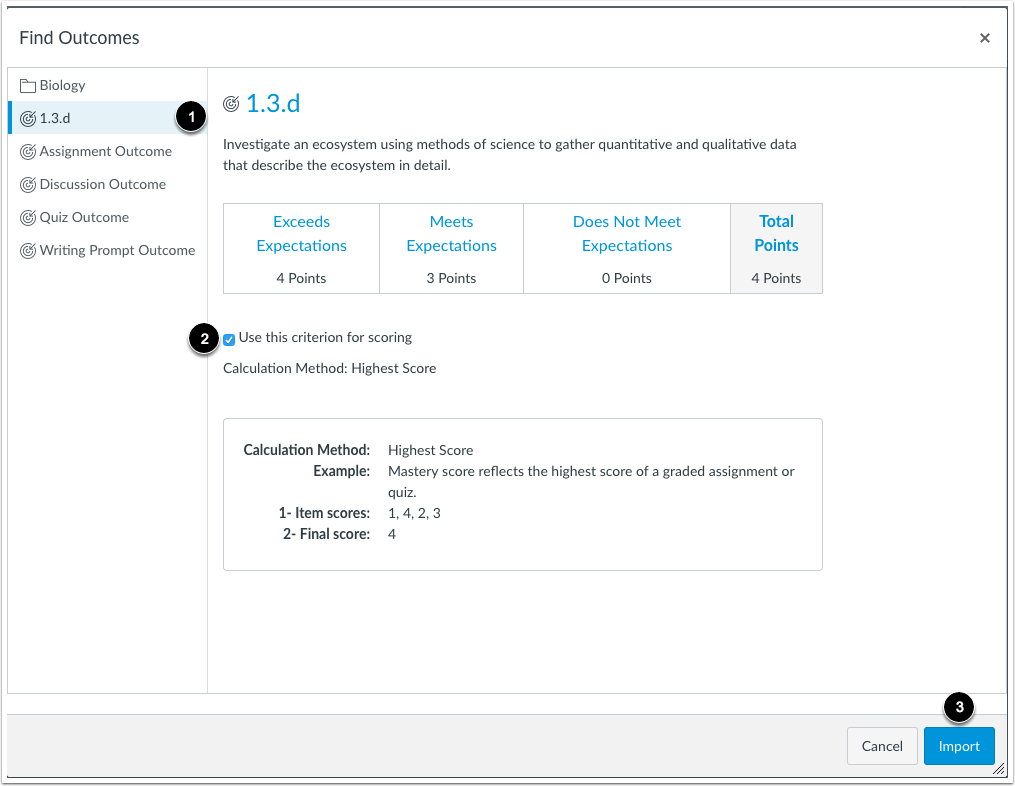
Task: Click the Cancel button
Action: (x=882, y=746)
